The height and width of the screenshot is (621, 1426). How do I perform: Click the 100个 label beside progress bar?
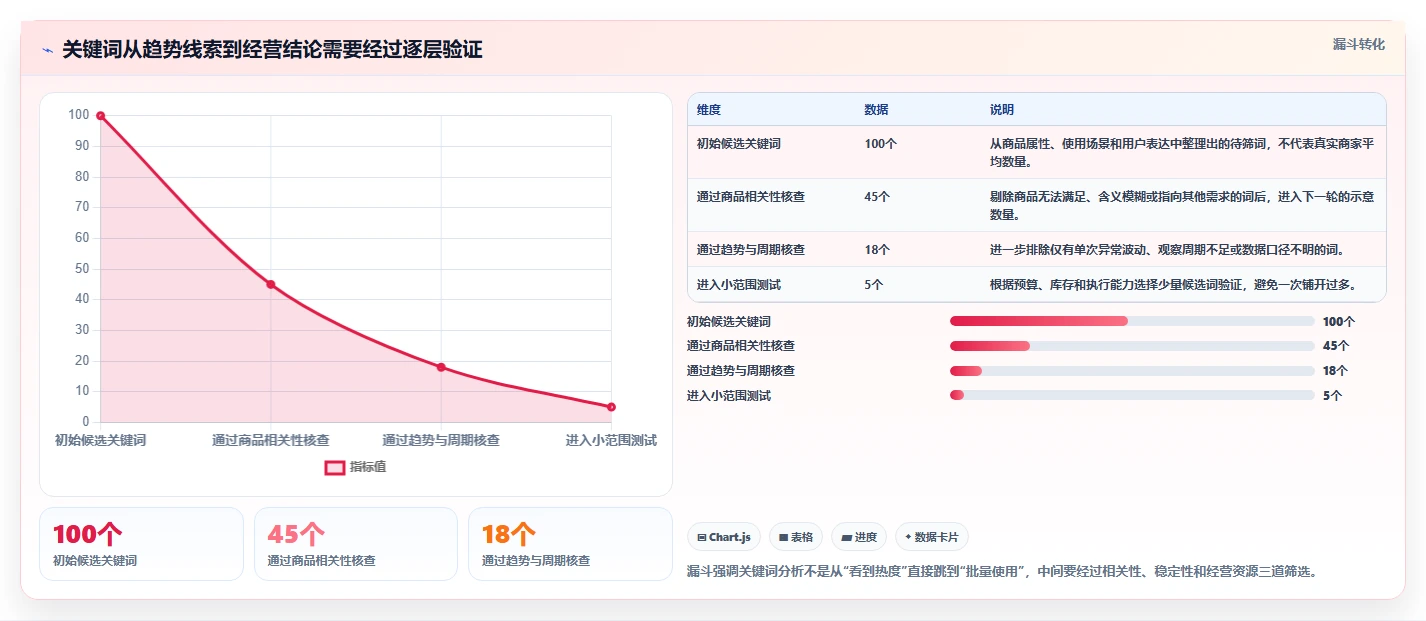pos(1339,322)
